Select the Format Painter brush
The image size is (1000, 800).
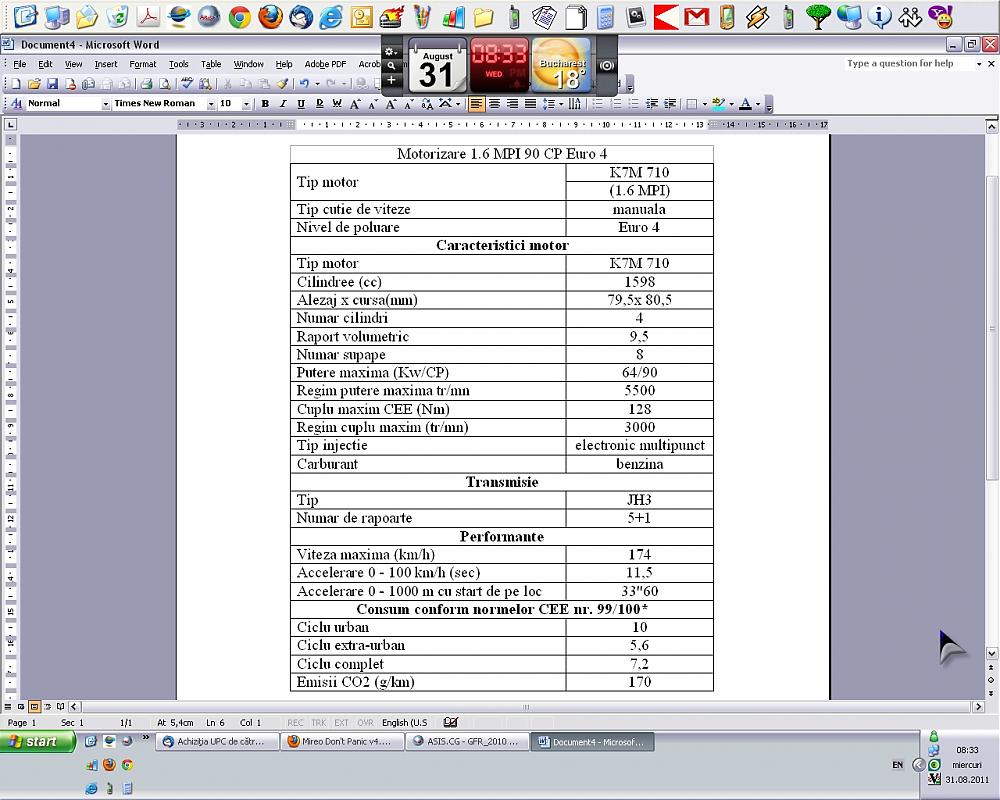(283, 84)
